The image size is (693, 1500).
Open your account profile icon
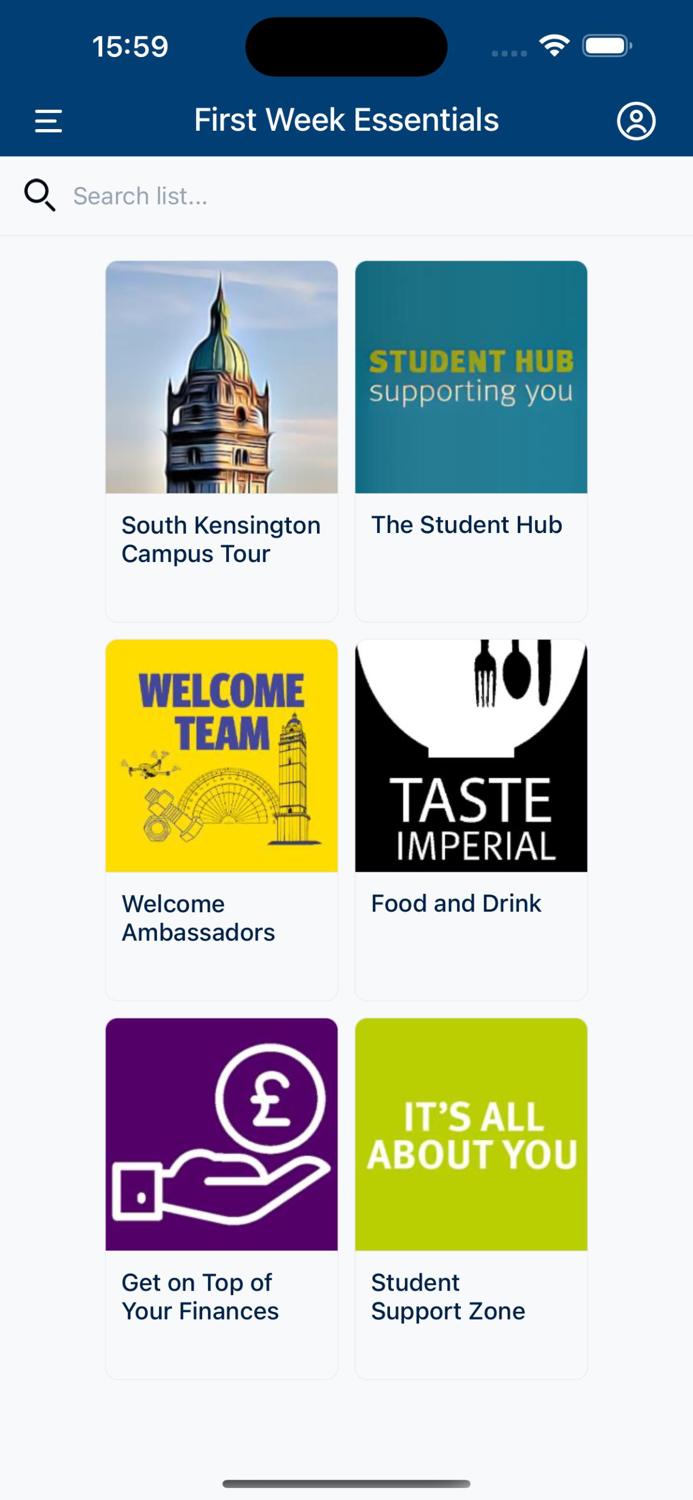tap(637, 120)
